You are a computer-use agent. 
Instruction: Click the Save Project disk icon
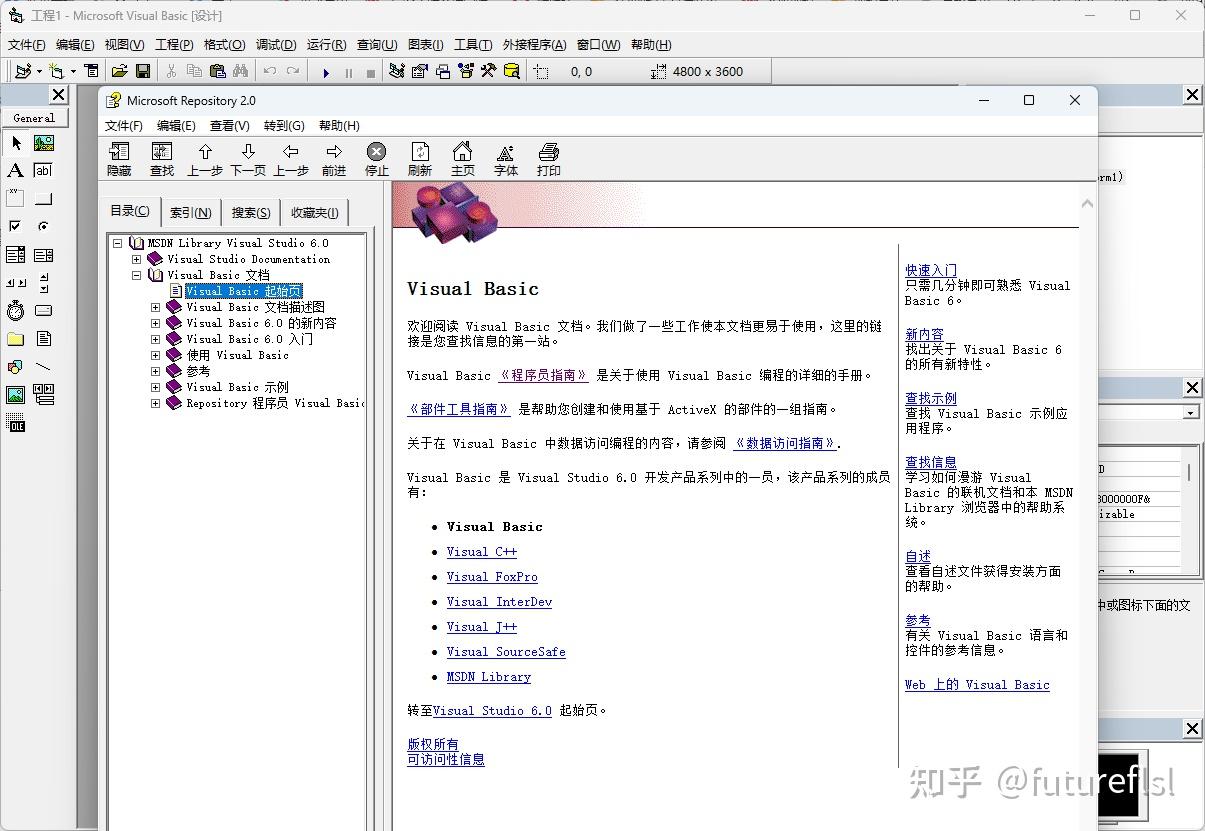coord(143,71)
